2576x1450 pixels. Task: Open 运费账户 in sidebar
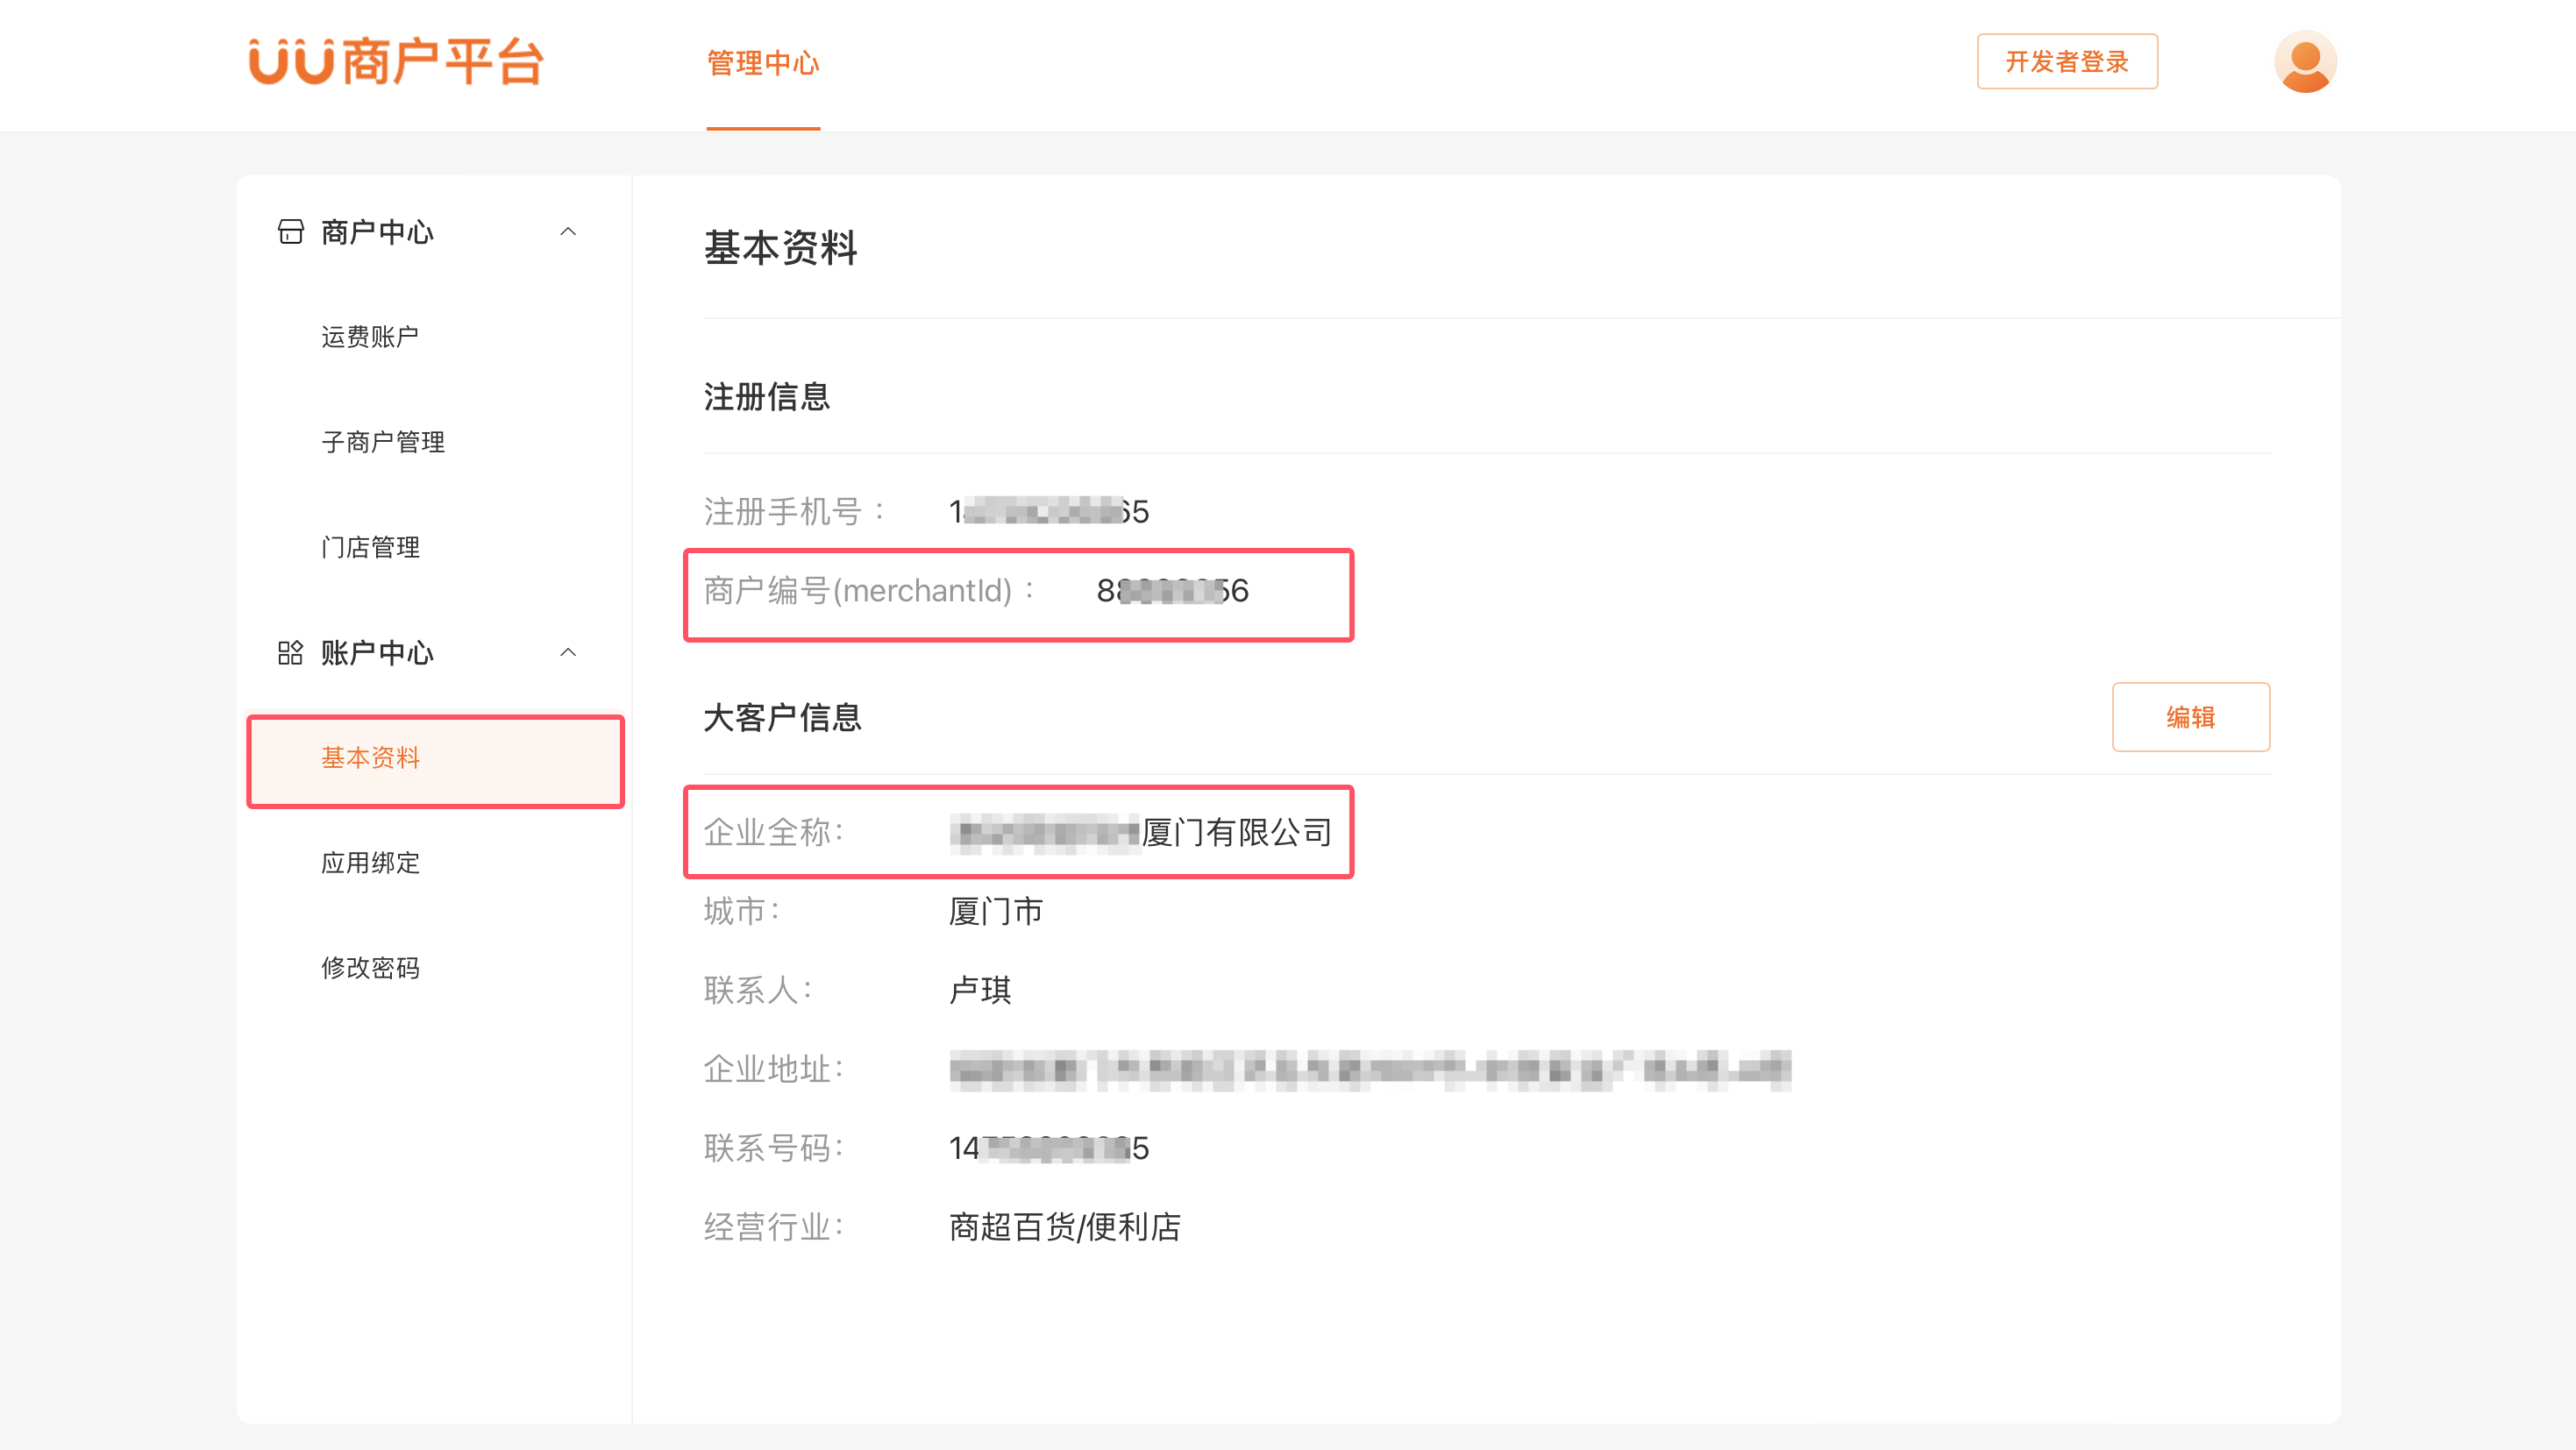point(370,337)
